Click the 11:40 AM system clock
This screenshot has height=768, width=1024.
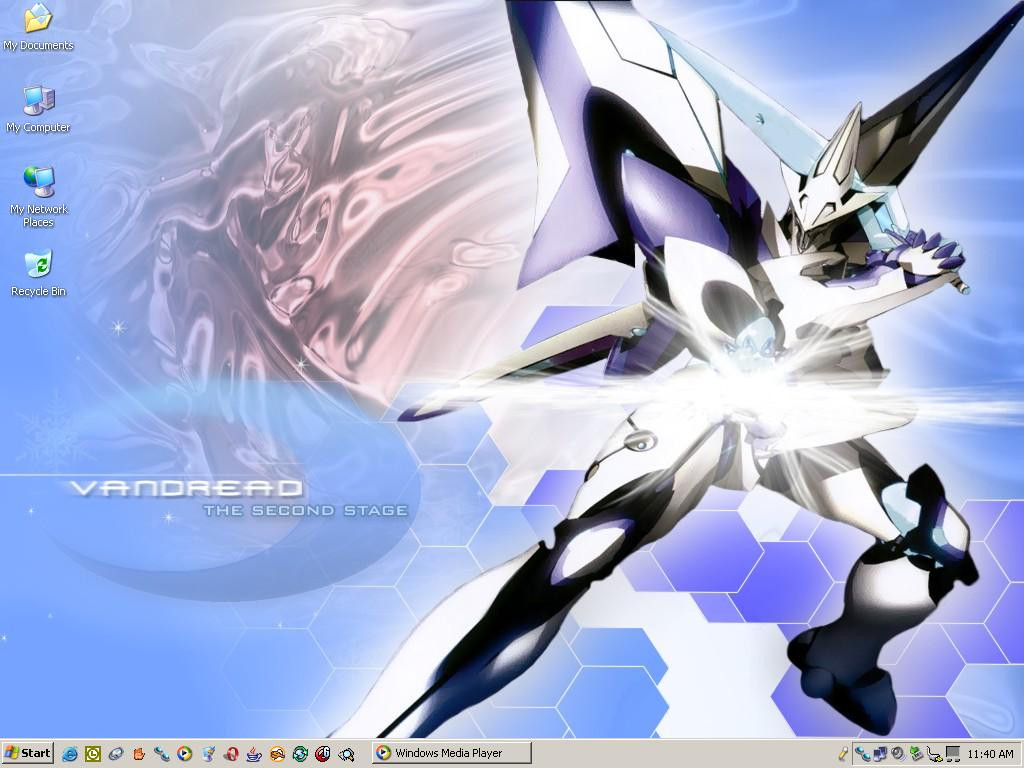[x=990, y=754]
